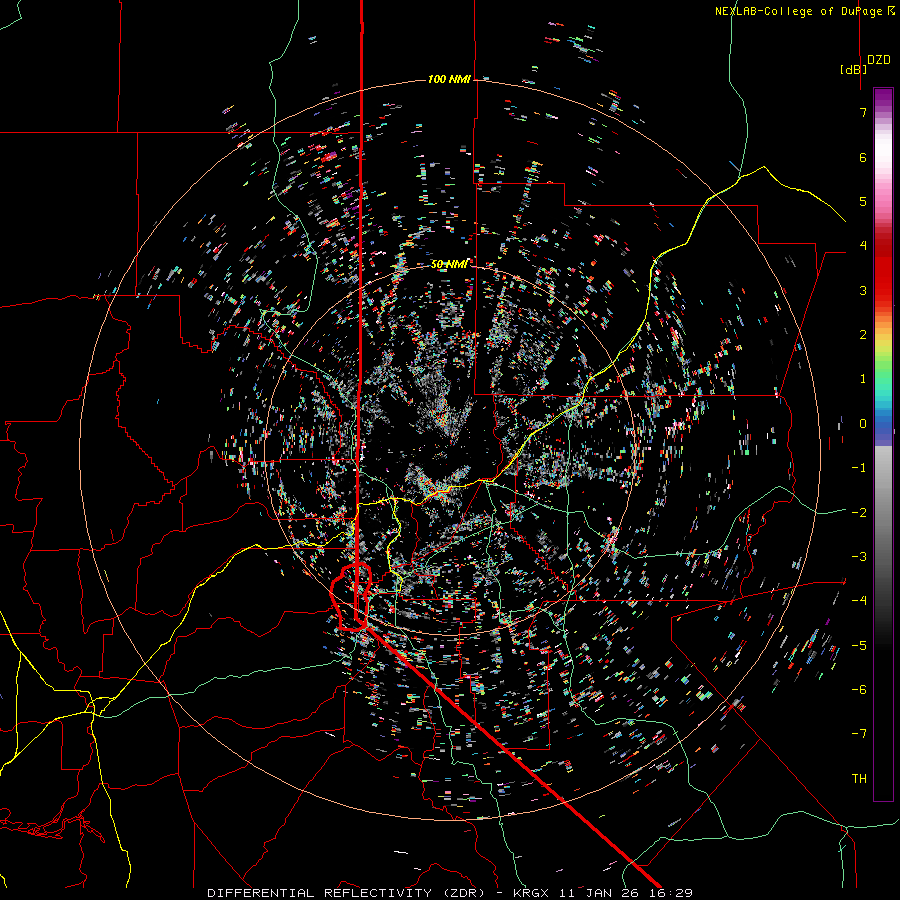This screenshot has width=900, height=900.
Task: Click the "2" tick label on the legend
Action: pyautogui.click(x=863, y=335)
